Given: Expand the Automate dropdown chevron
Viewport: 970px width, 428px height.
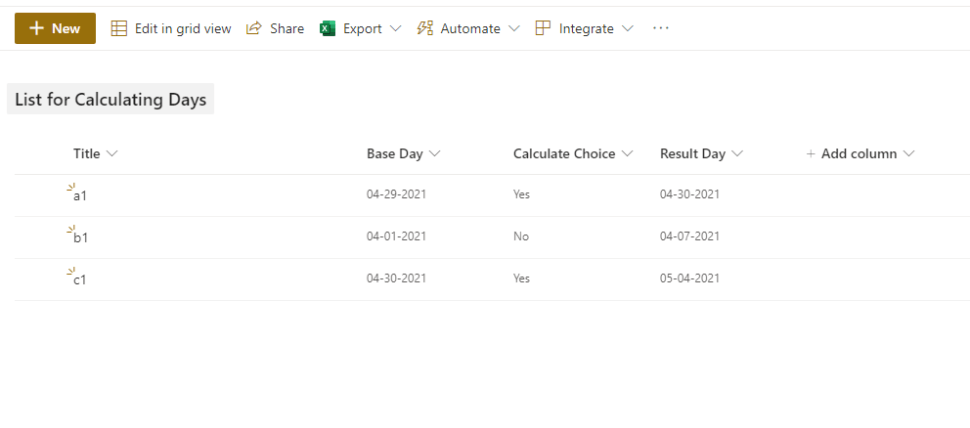Looking at the screenshot, I should pos(514,28).
